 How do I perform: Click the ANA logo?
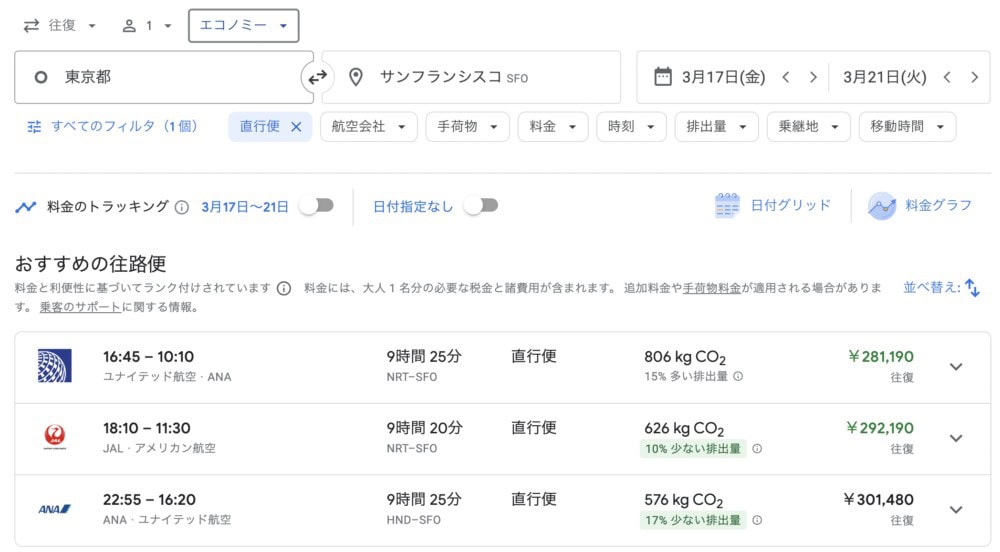54,509
